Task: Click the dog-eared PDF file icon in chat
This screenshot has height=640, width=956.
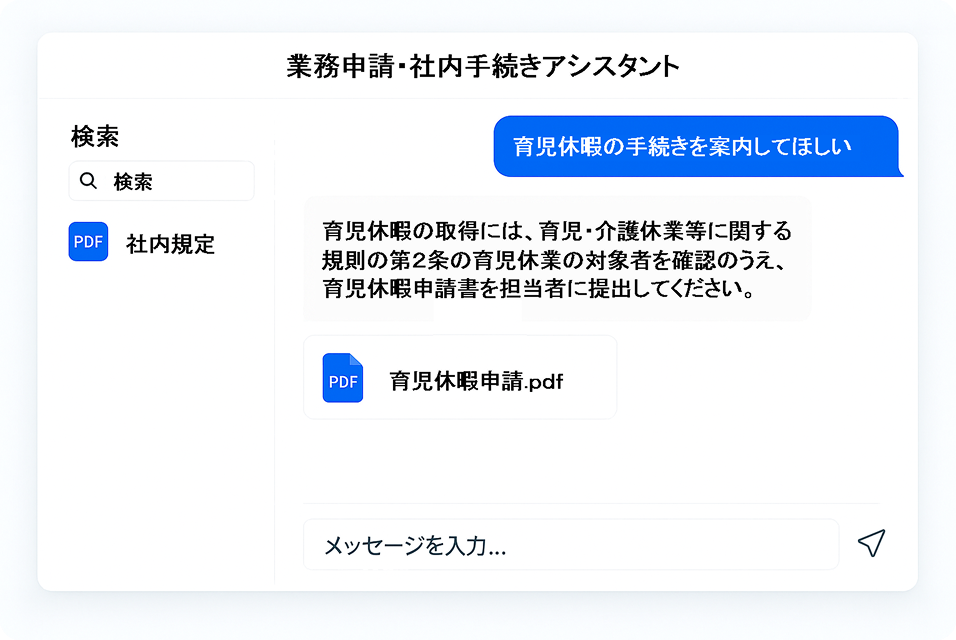Action: coord(343,380)
